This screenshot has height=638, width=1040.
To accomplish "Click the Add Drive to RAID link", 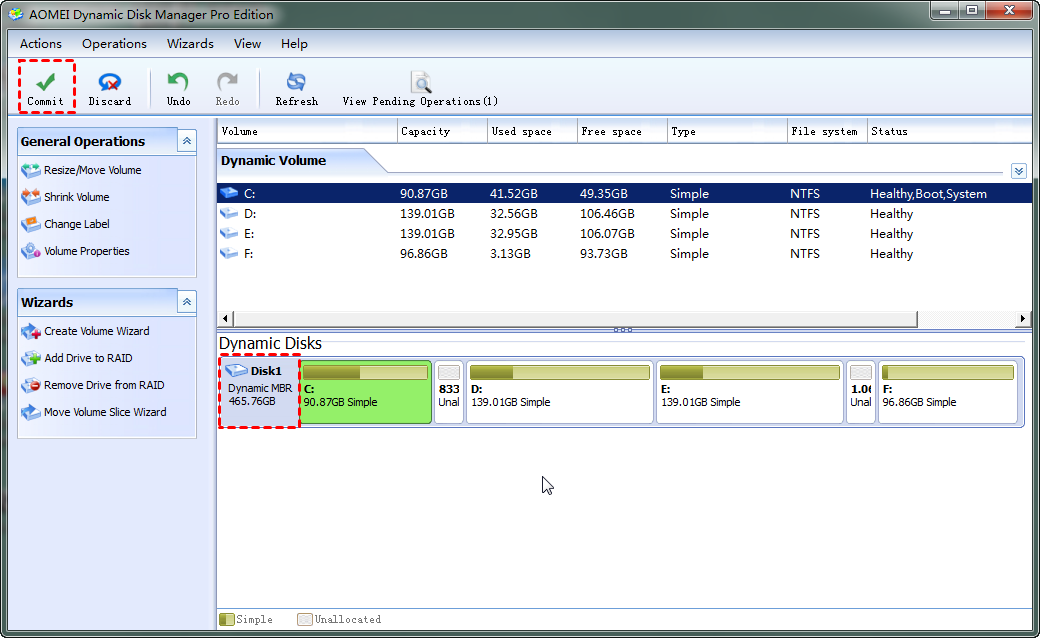I will coord(88,358).
